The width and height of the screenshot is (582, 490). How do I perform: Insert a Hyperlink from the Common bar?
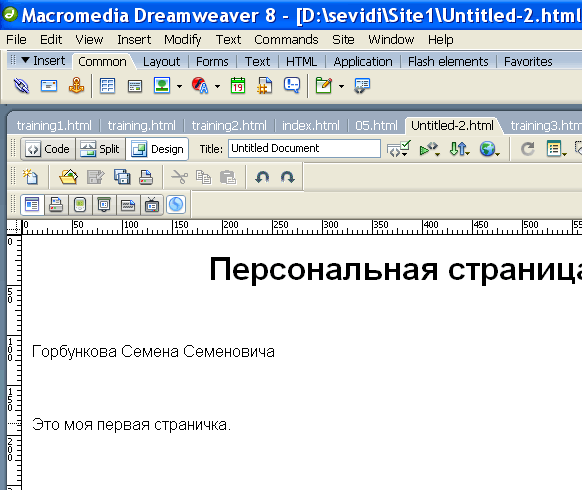(21, 86)
